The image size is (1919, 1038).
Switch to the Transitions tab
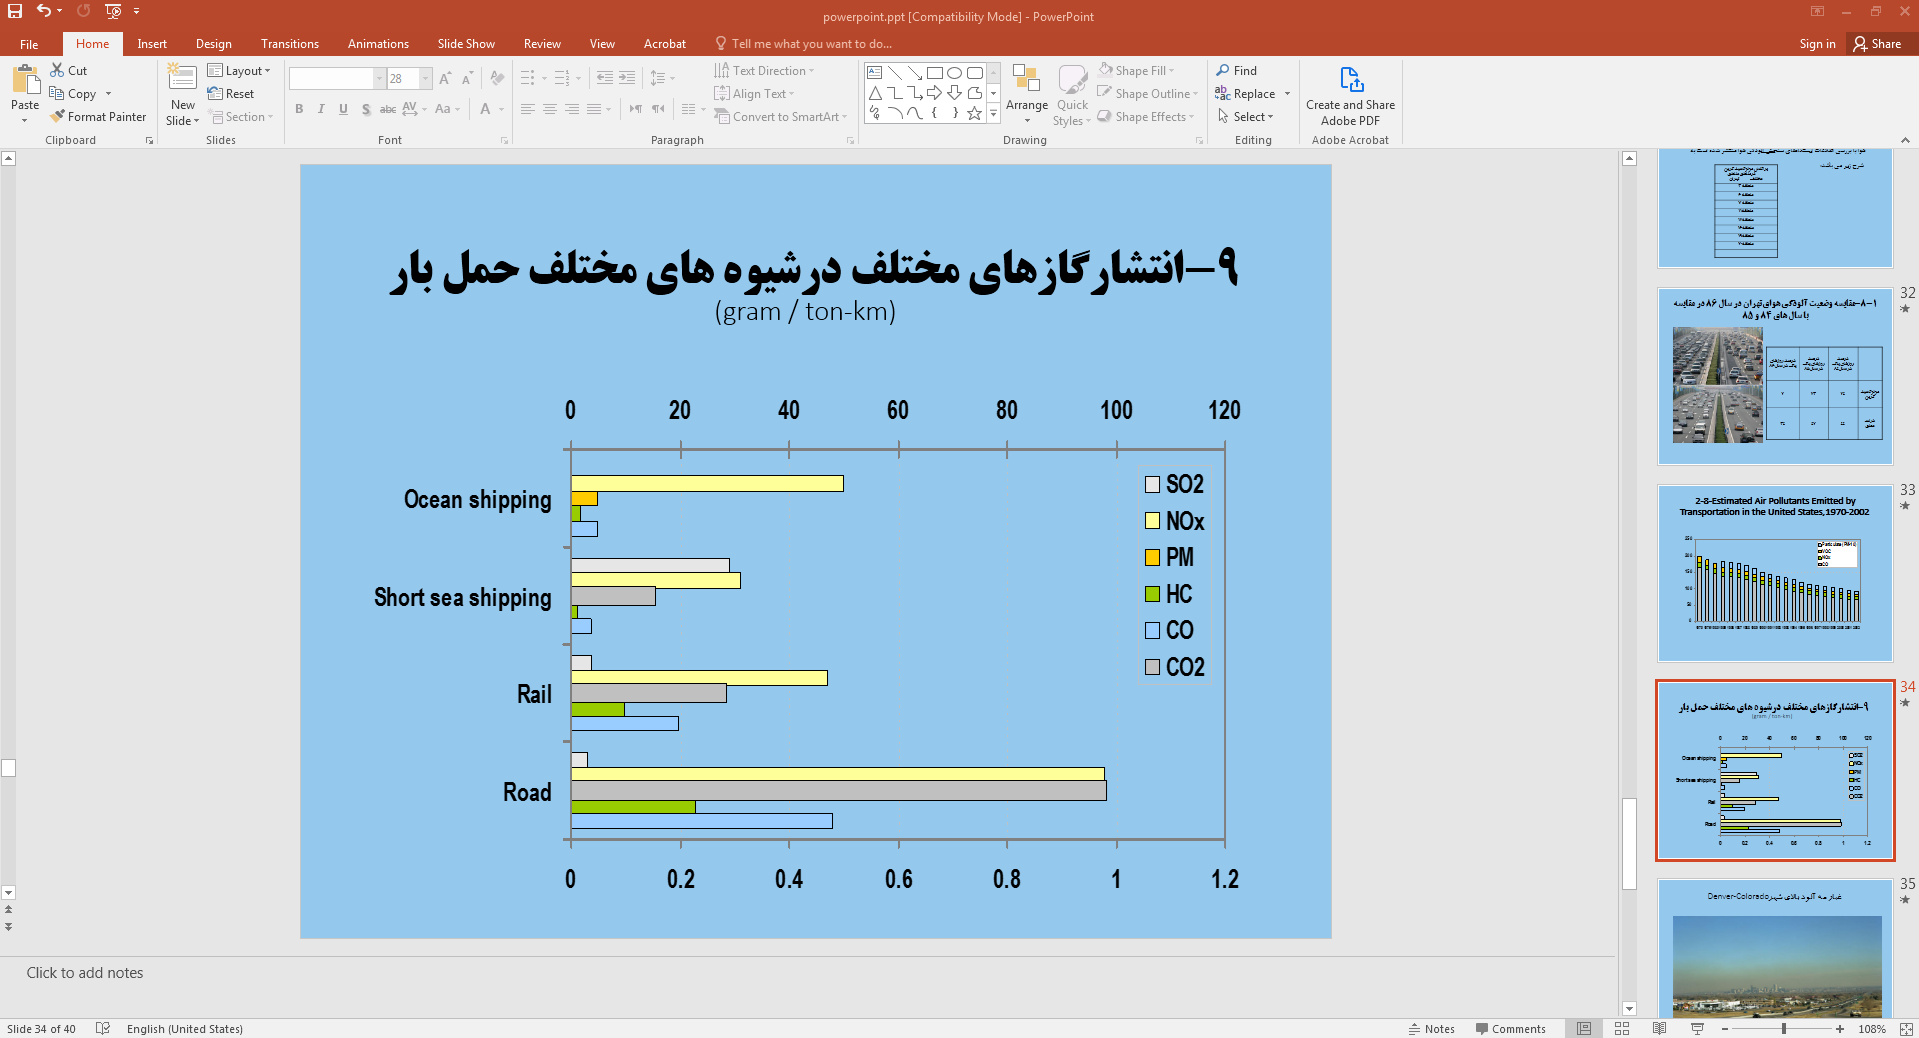coord(290,44)
